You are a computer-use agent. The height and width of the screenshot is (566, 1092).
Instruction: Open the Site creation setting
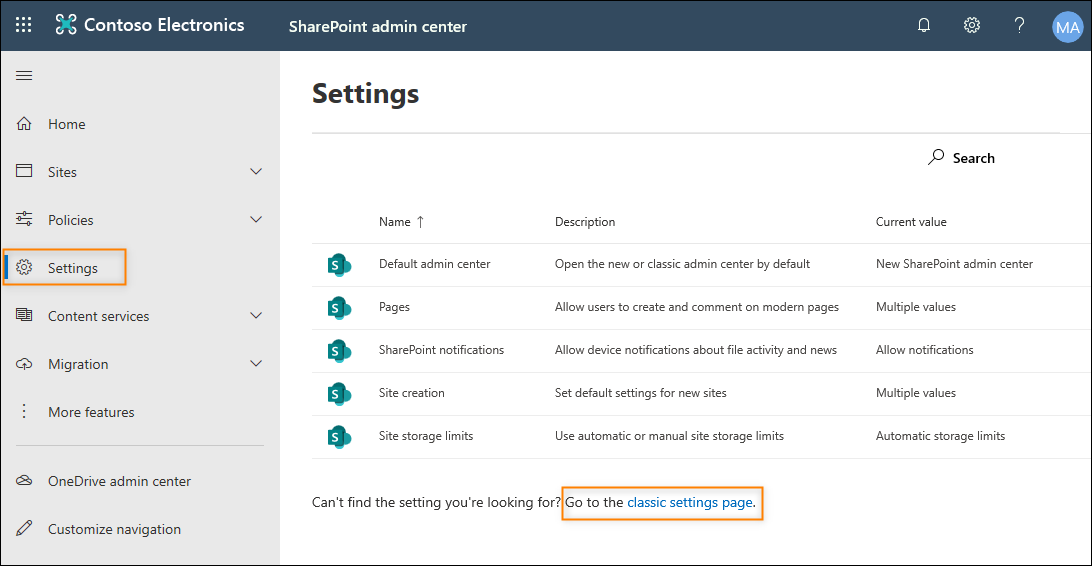coord(412,393)
